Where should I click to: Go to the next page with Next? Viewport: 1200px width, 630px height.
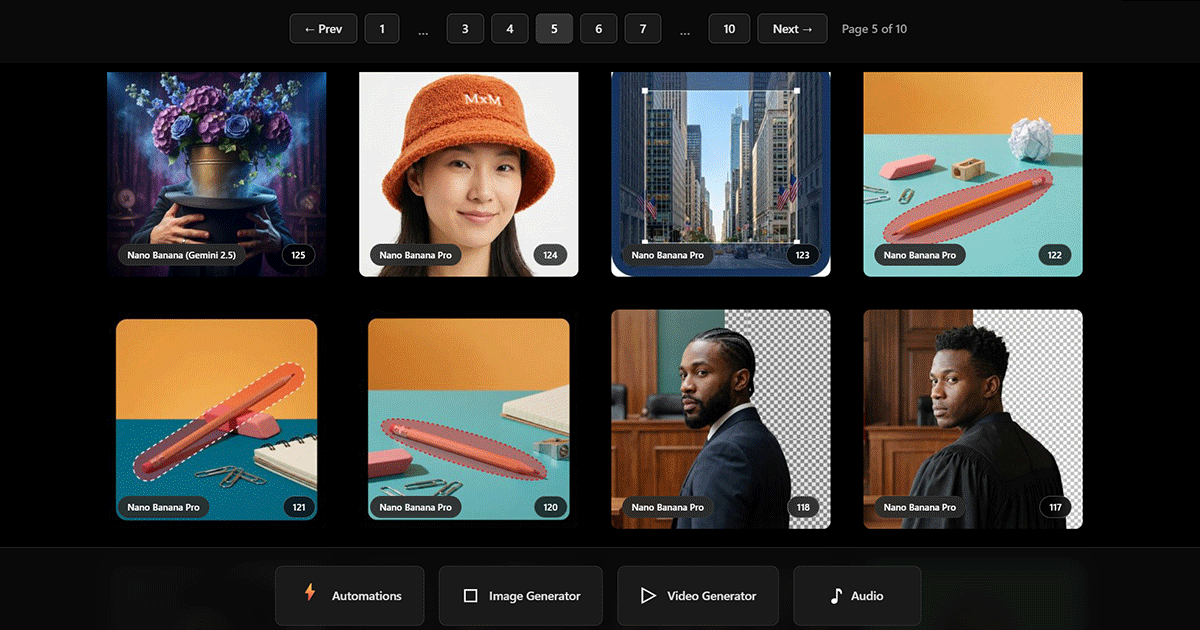(792, 29)
